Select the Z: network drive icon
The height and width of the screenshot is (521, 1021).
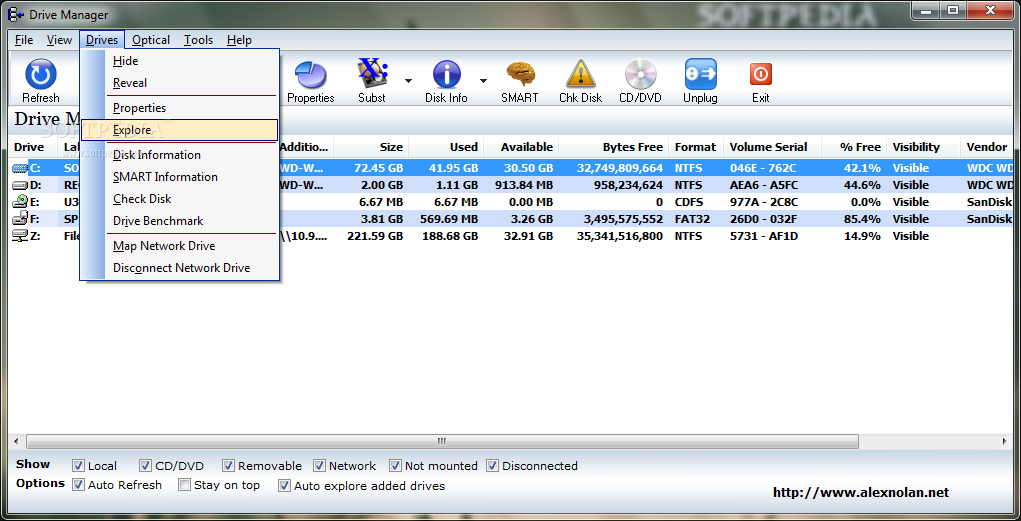coord(20,236)
